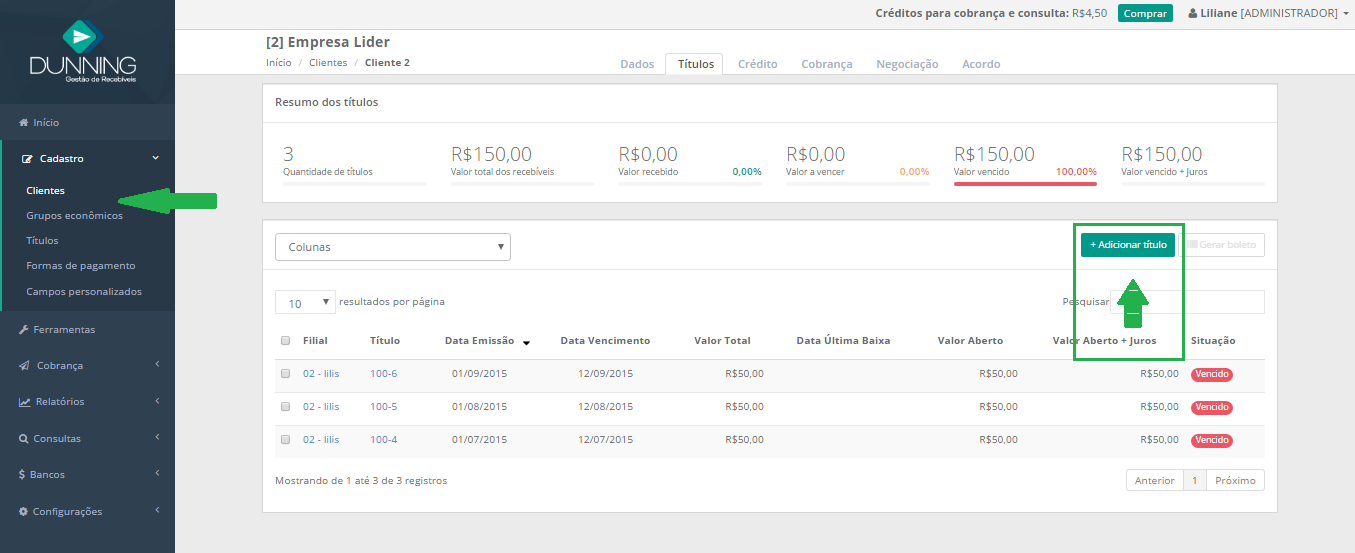
Task: Open Campos personalizados in sidebar
Action: point(84,292)
